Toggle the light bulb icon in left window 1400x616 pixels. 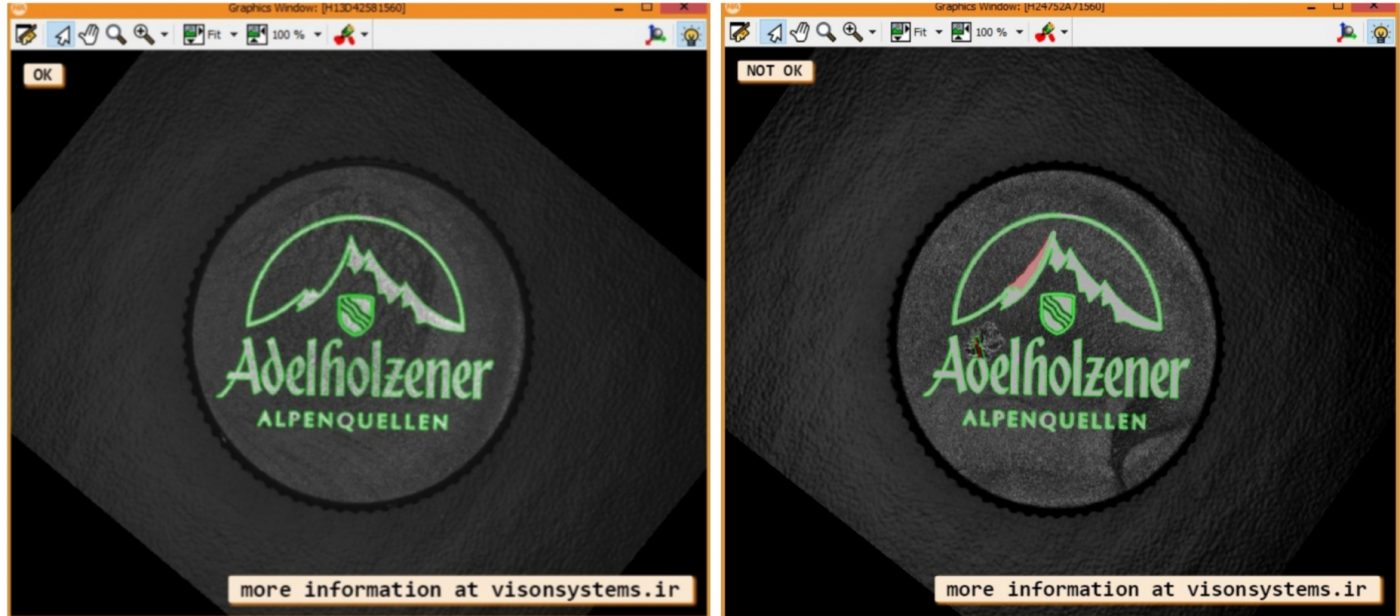tap(690, 34)
